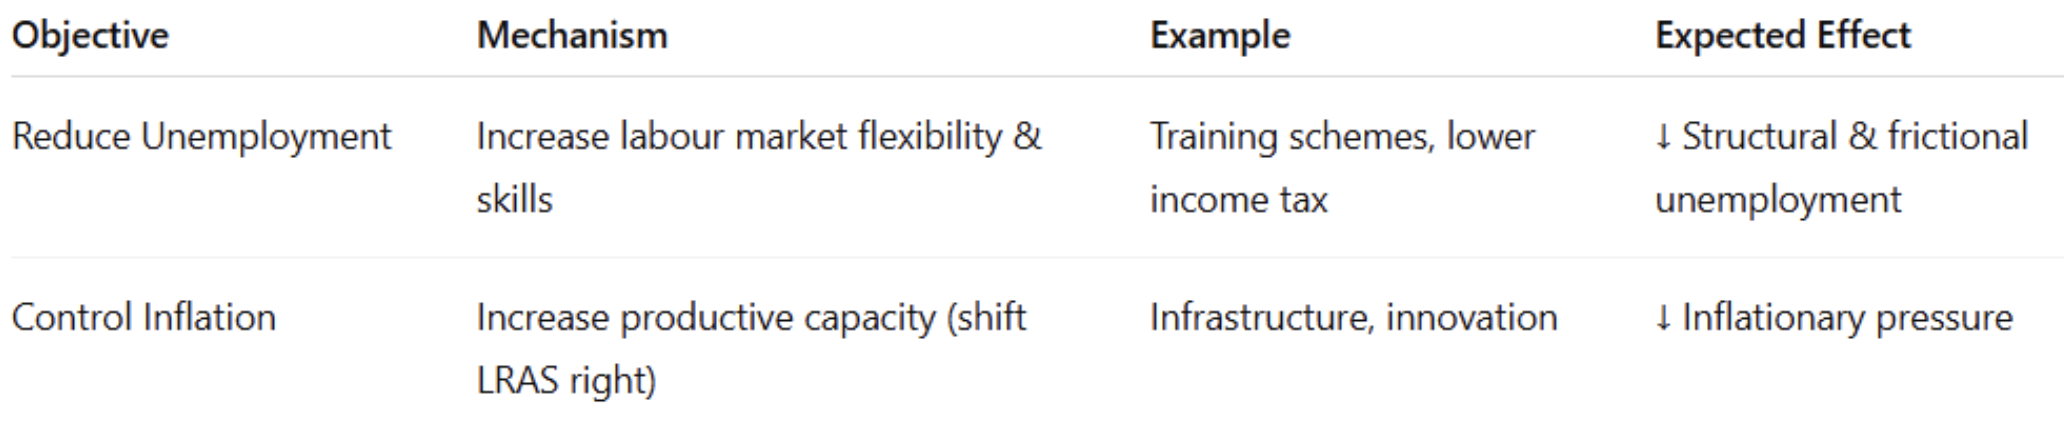Select the Control Inflation cell
The width and height of the screenshot is (2064, 436).
[x=143, y=318]
